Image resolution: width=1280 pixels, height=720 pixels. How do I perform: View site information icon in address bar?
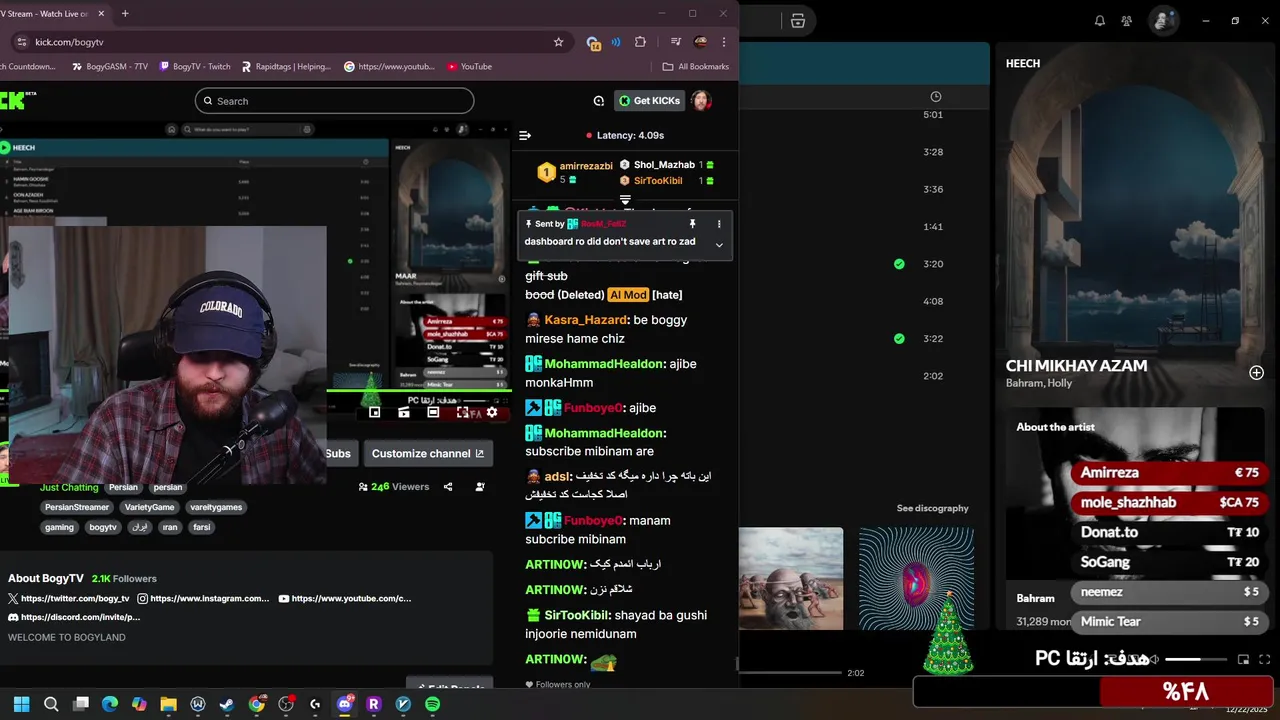(x=21, y=42)
